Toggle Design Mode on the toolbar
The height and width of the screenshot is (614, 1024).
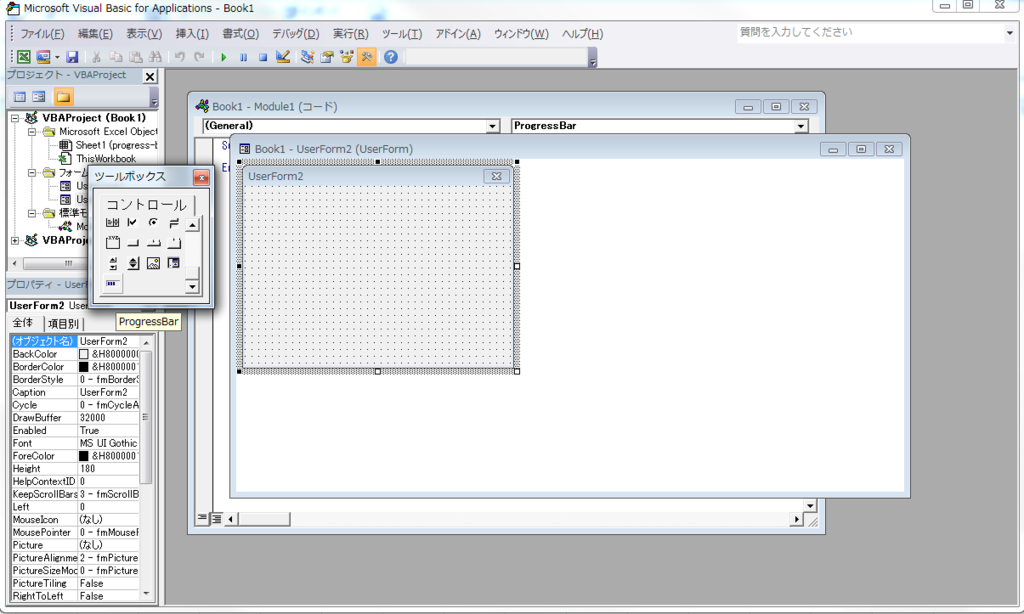pos(283,57)
